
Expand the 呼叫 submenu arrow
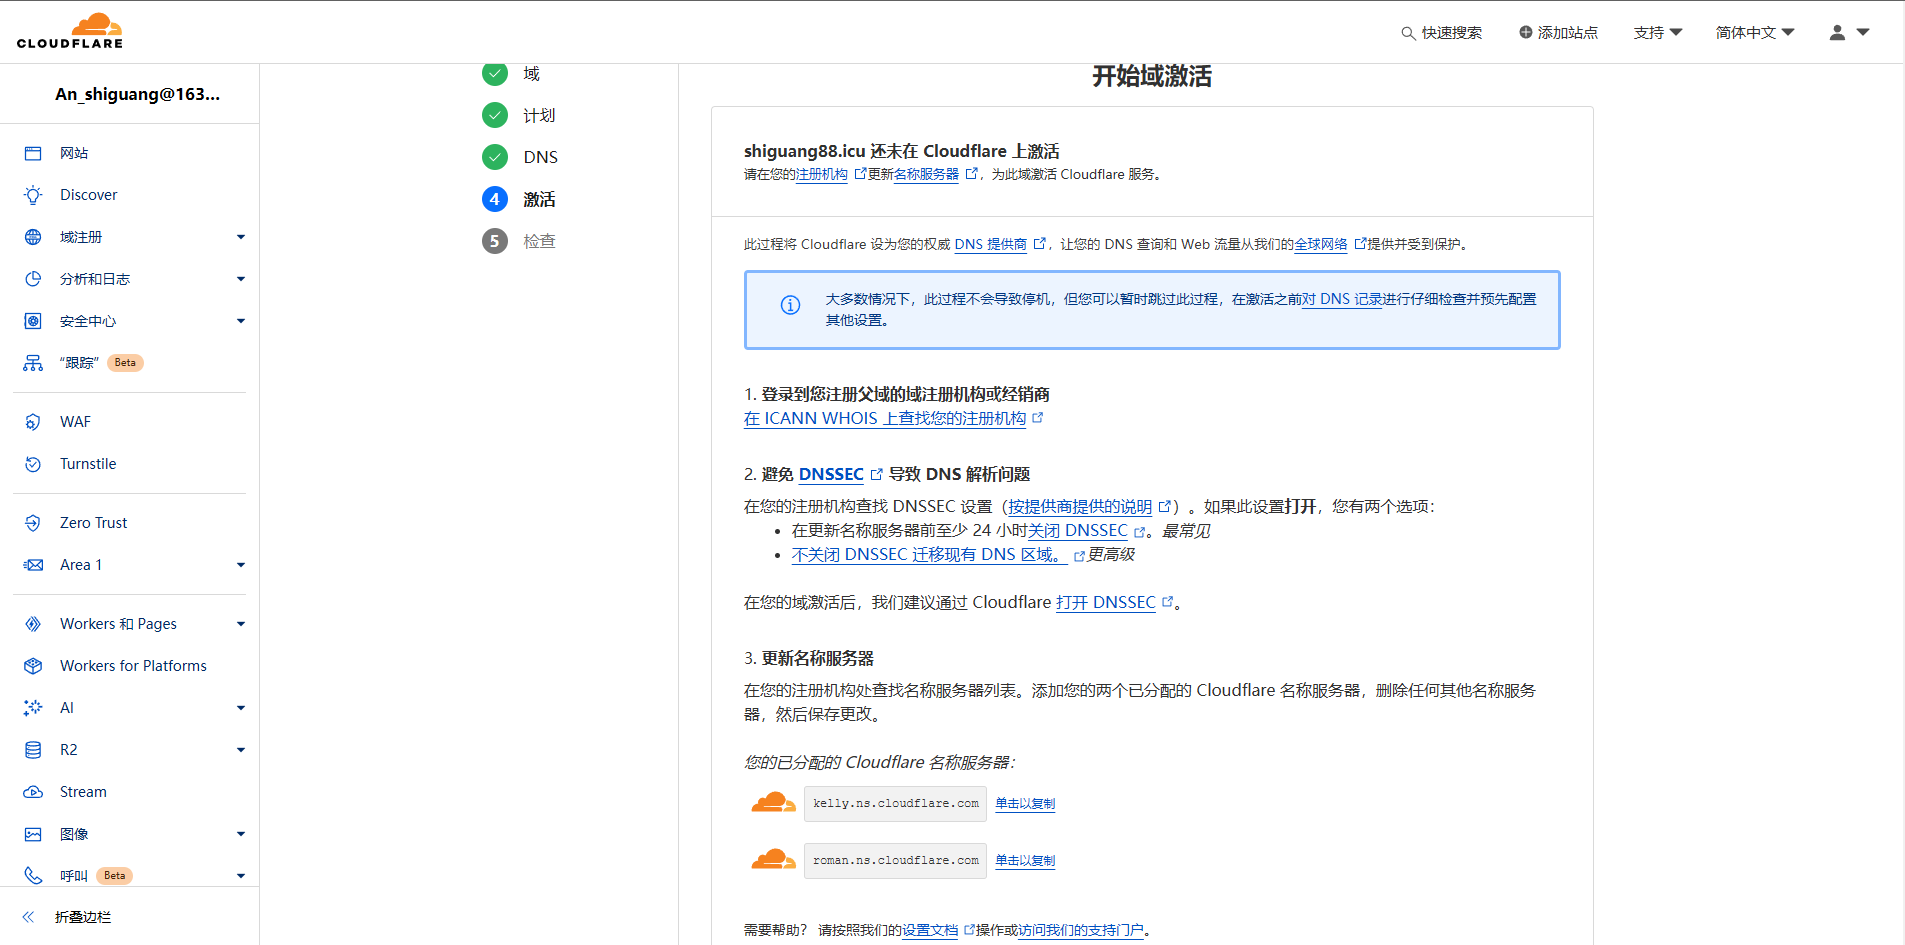click(x=241, y=876)
